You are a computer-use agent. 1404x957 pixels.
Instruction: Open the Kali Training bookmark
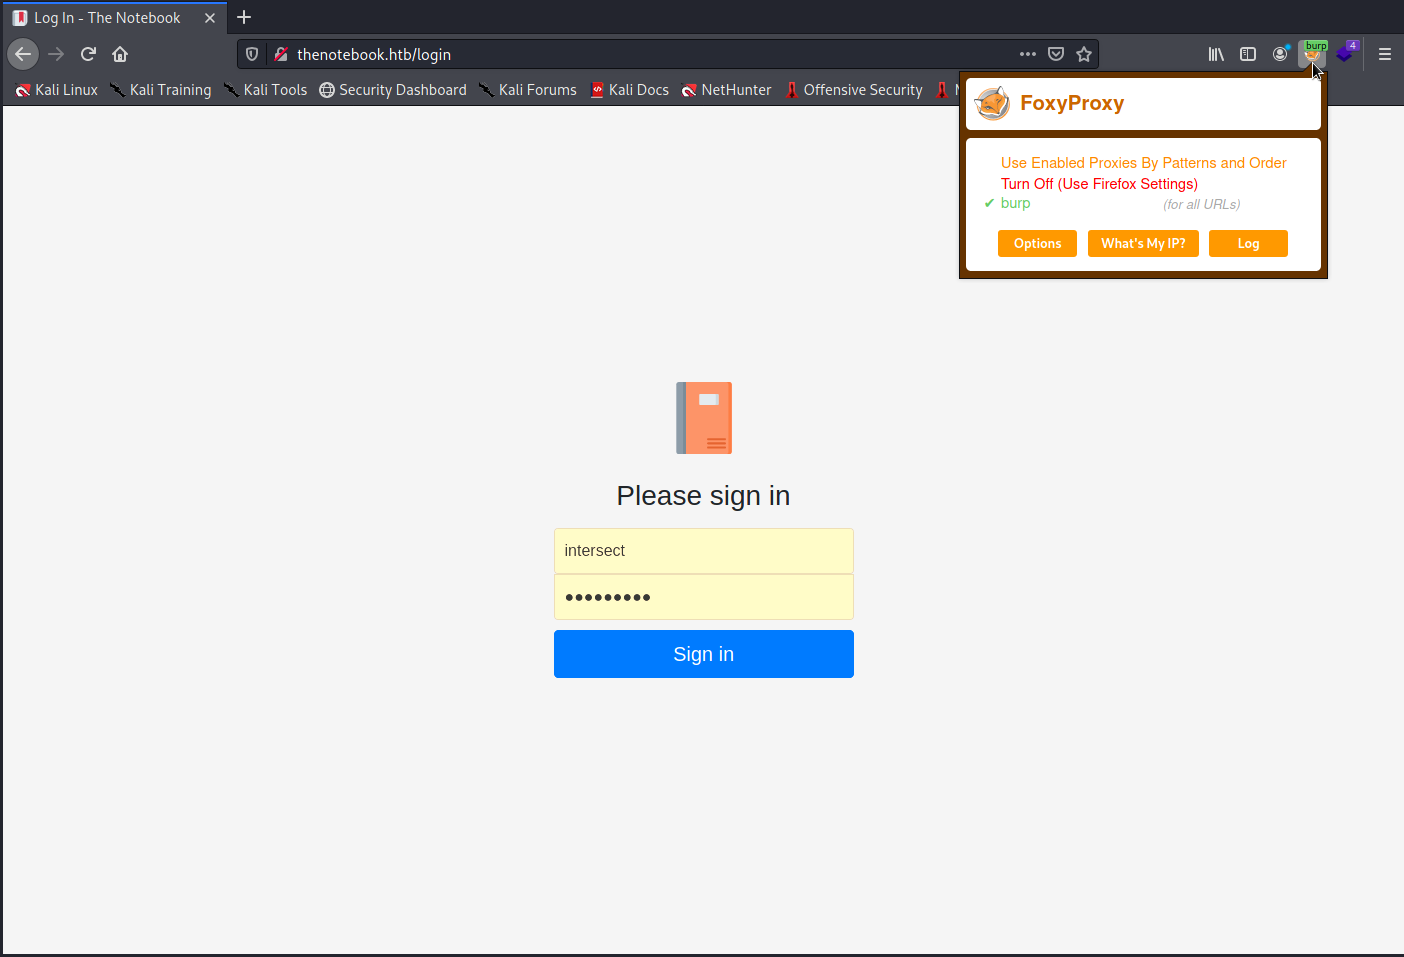[x=161, y=90]
